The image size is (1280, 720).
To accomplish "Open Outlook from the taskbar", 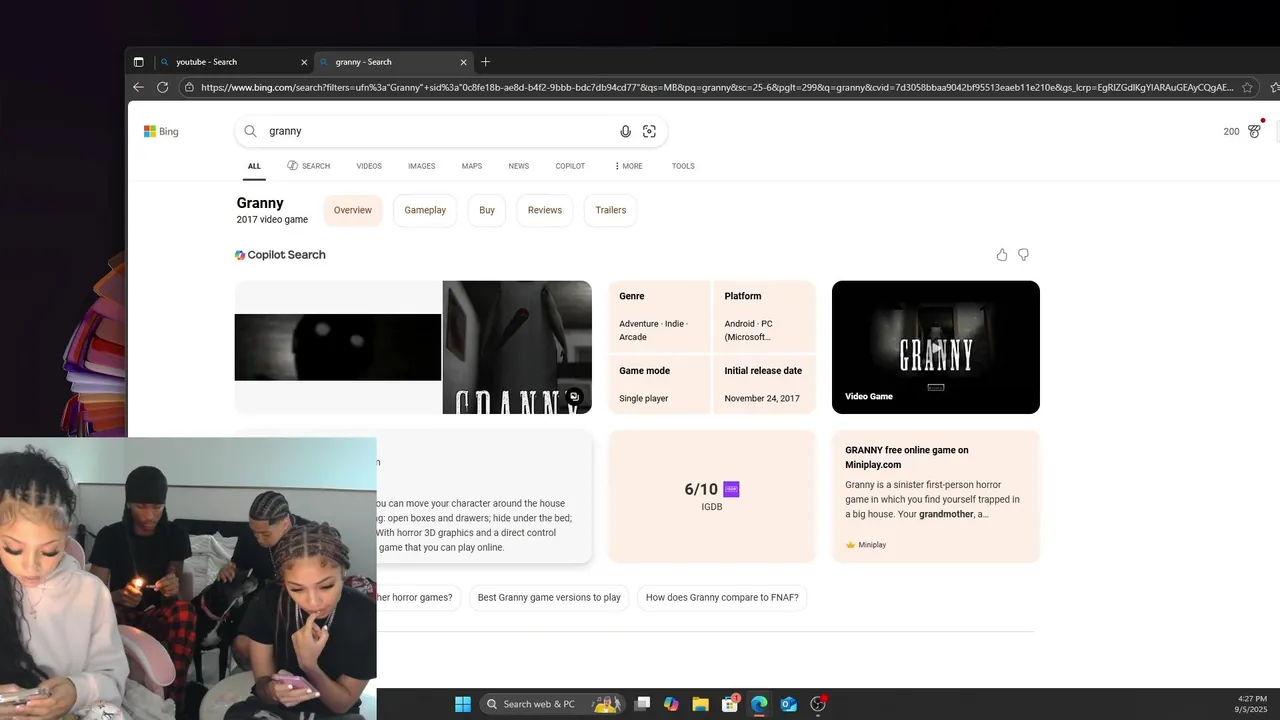I will tap(788, 704).
